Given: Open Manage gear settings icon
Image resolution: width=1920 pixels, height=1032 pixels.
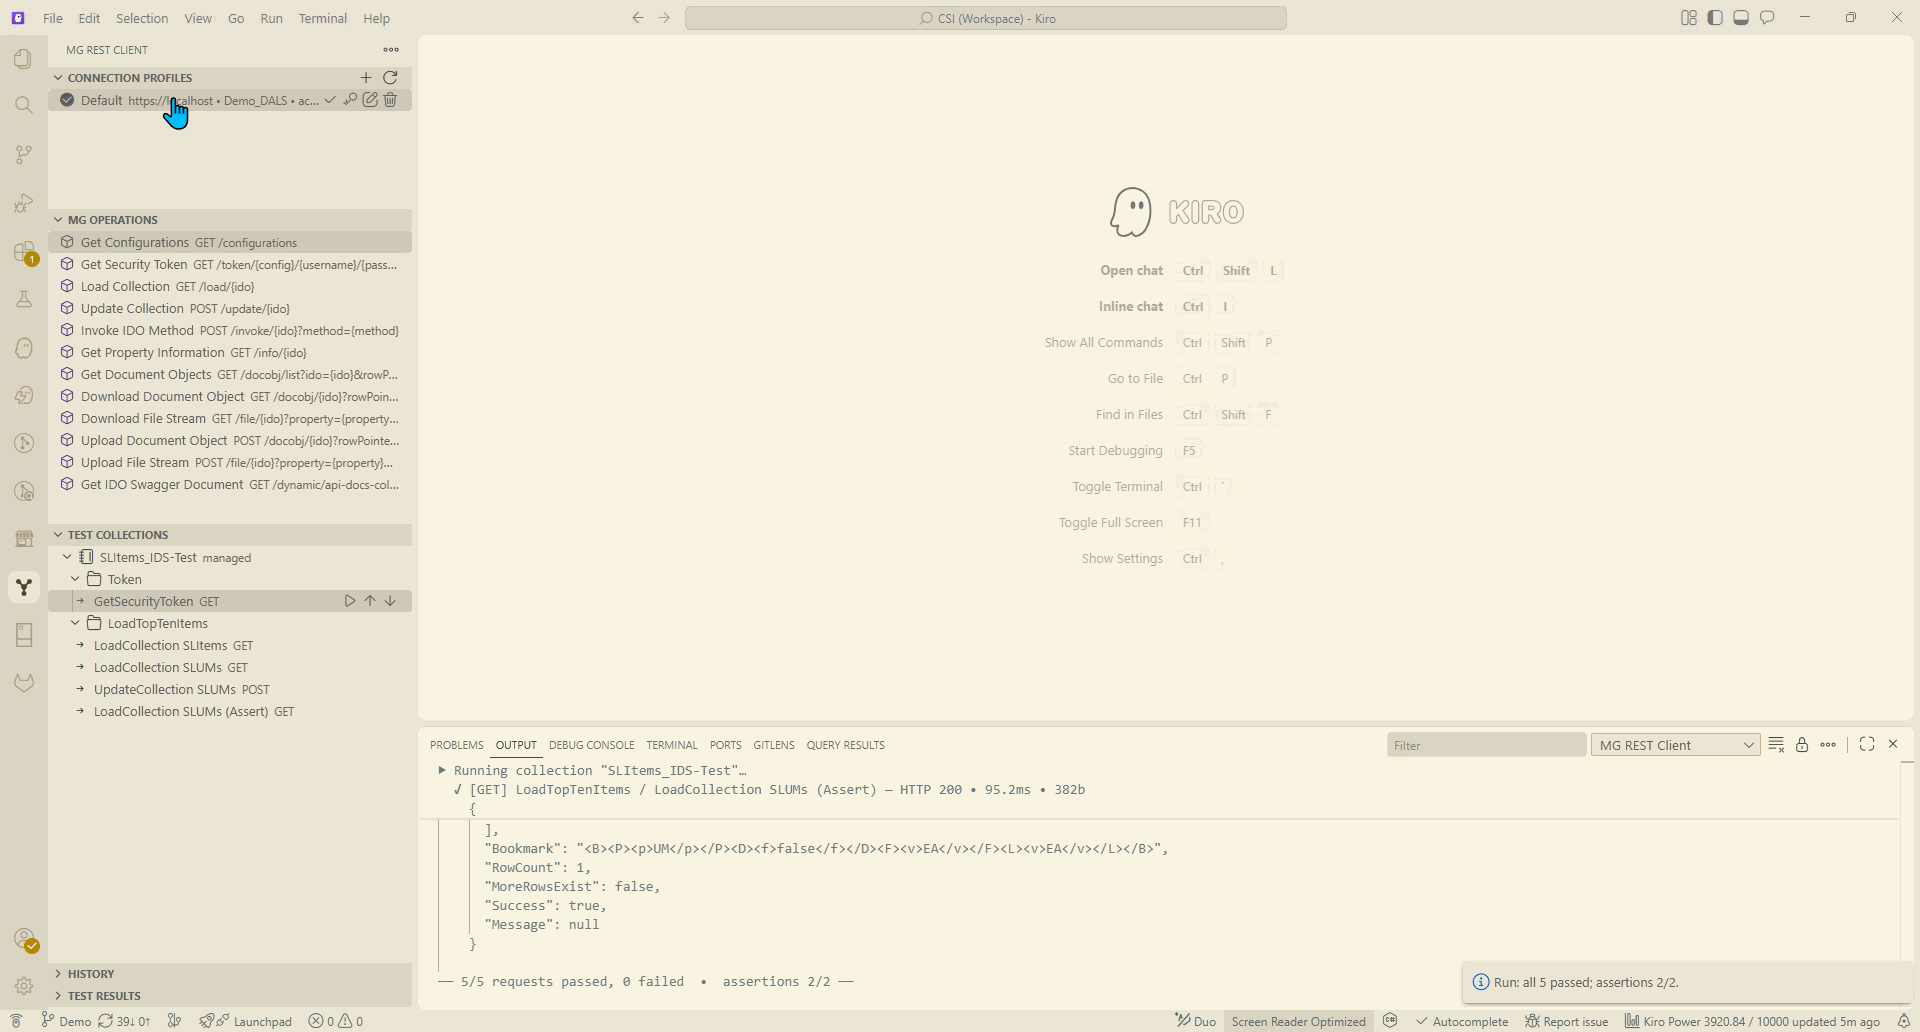Looking at the screenshot, I should point(24,986).
